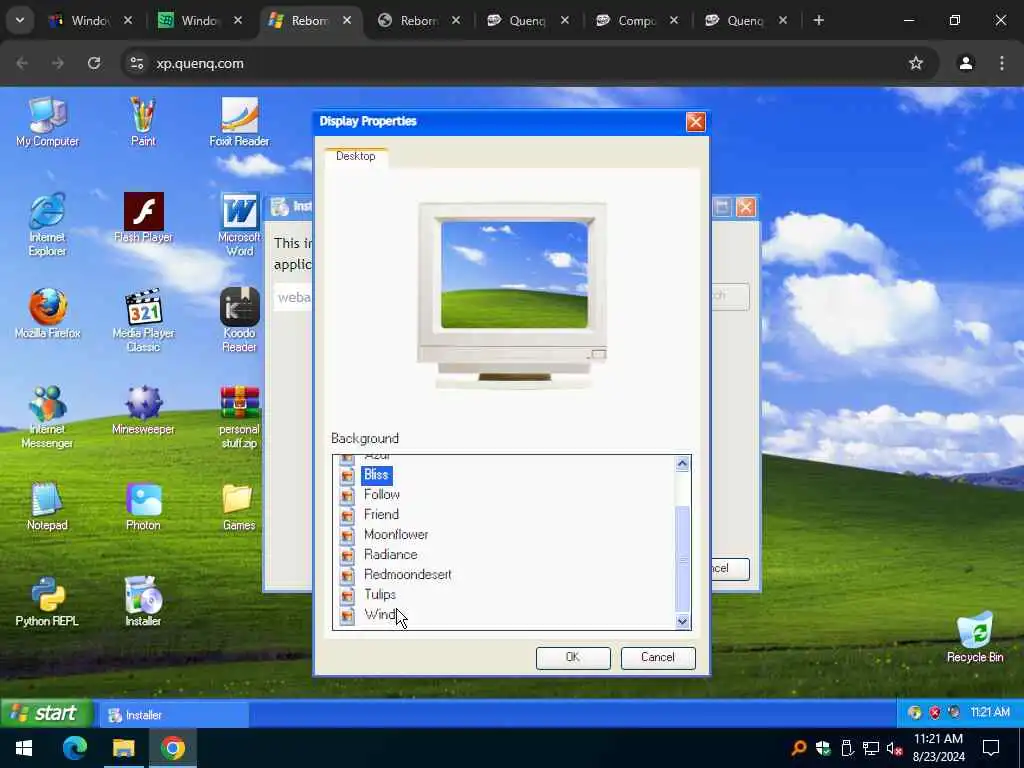
Task: Select the Foxit Reader desktop icon
Action: (239, 122)
